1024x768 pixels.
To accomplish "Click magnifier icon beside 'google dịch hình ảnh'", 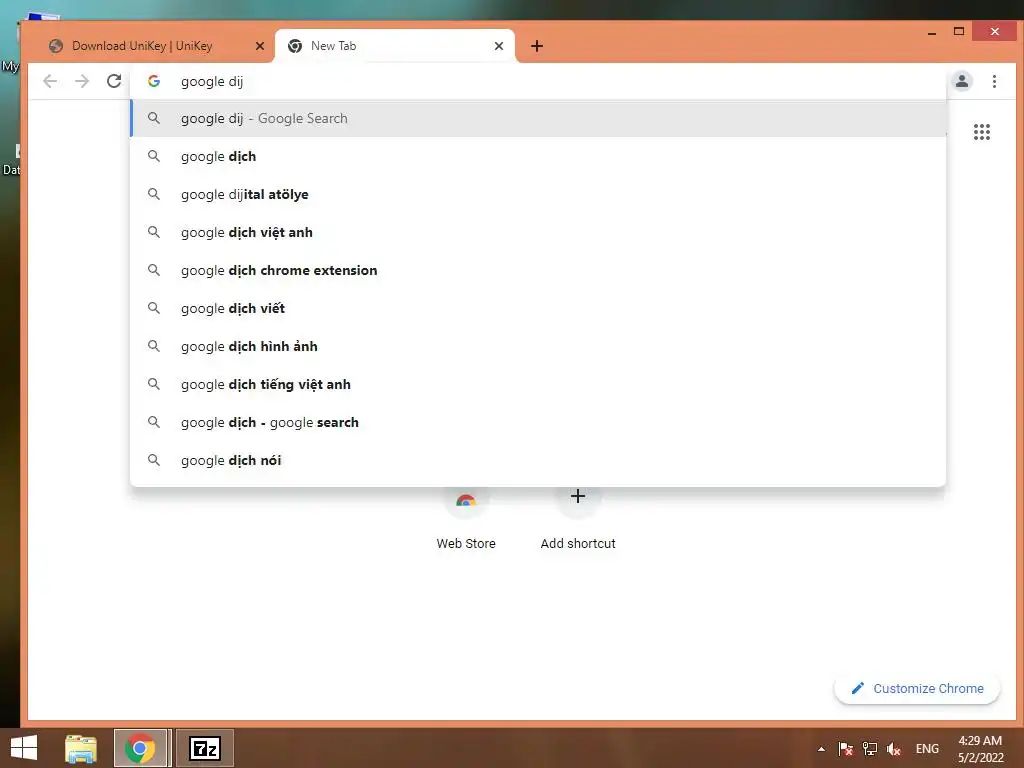I will (x=153, y=346).
